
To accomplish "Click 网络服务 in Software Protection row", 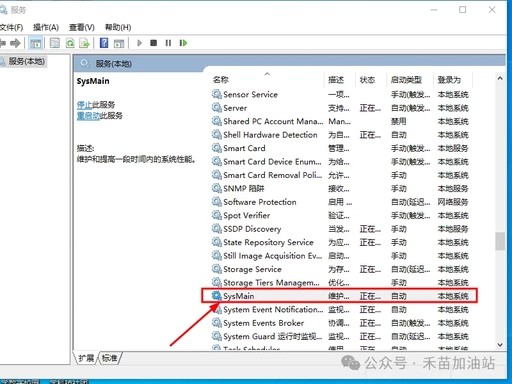I will coord(453,202).
